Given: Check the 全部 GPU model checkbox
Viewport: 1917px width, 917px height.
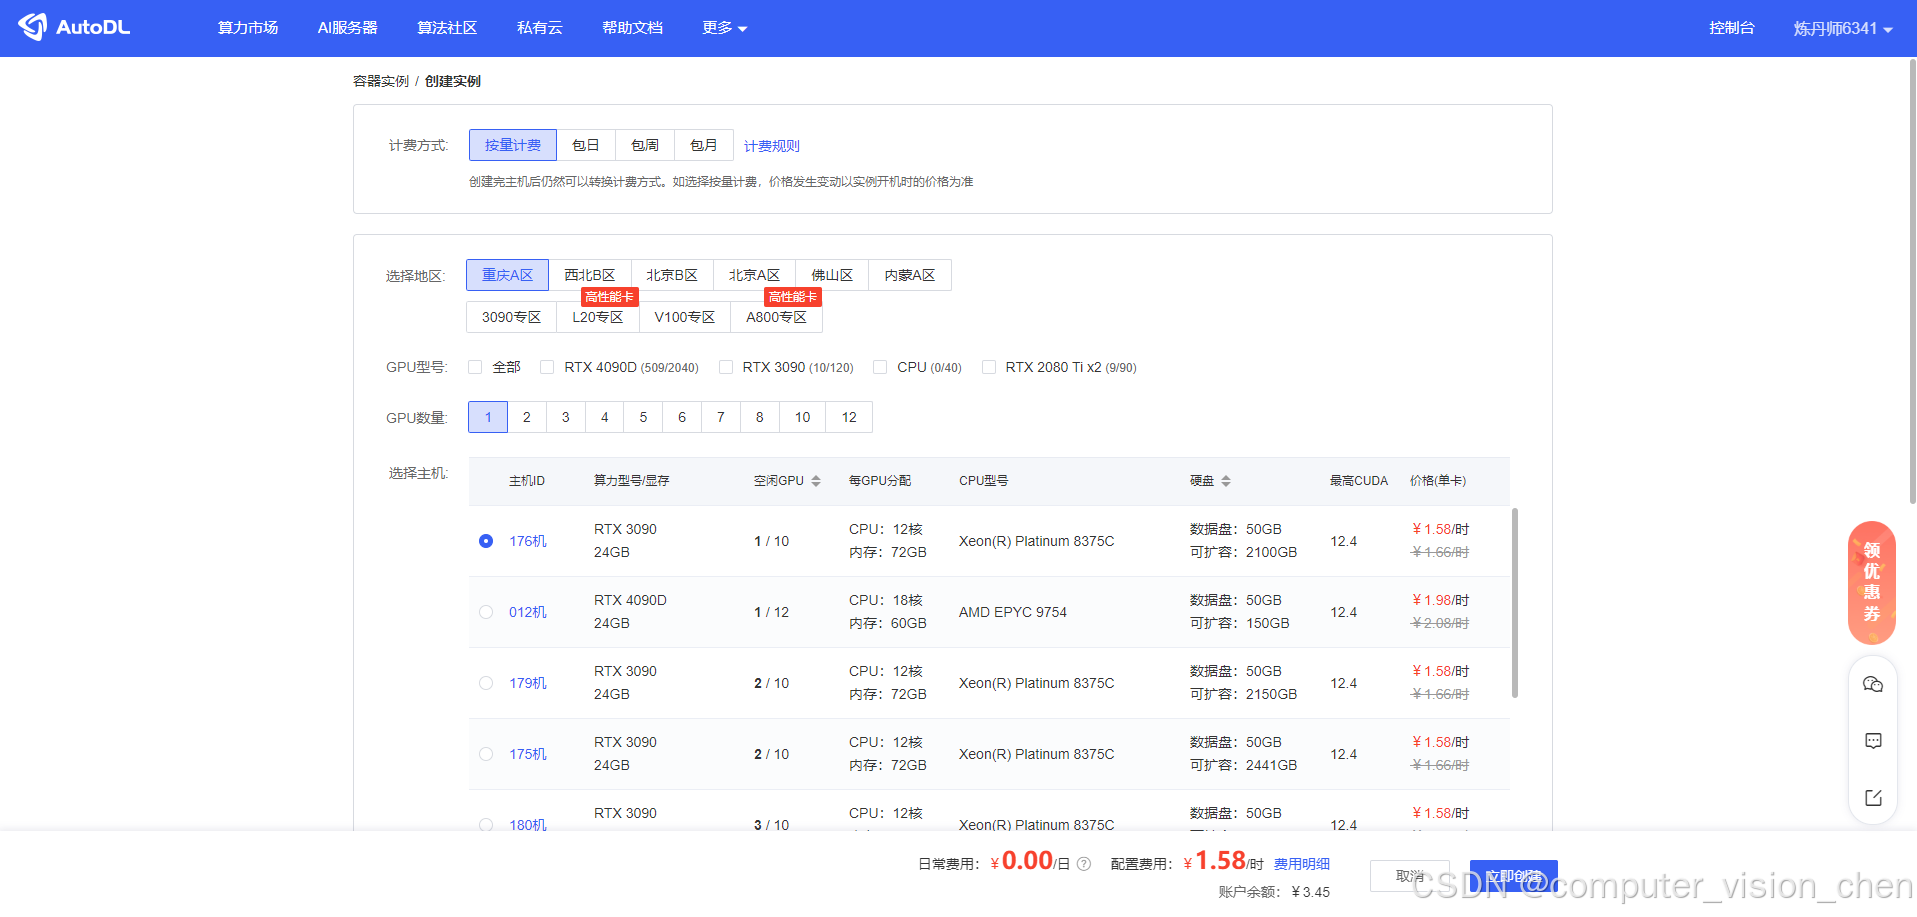Looking at the screenshot, I should pos(475,367).
